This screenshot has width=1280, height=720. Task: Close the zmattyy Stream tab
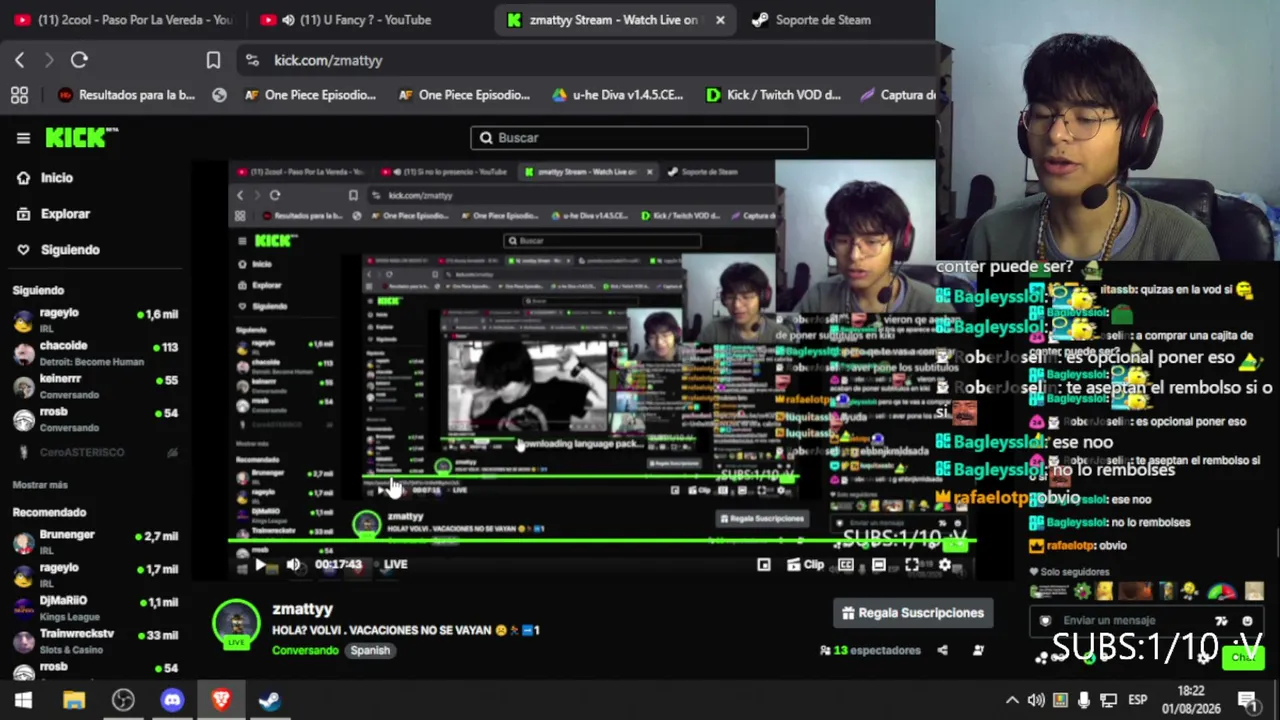pyautogui.click(x=720, y=20)
